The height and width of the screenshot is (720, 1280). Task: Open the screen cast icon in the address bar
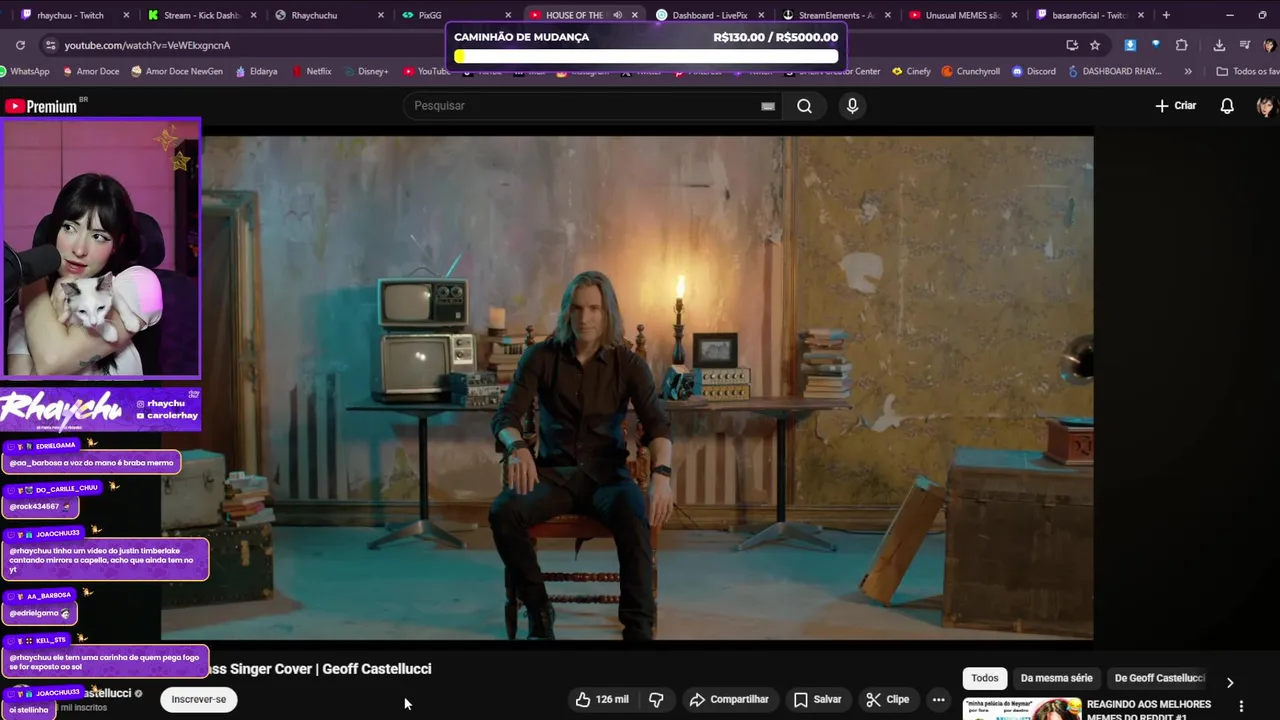pyautogui.click(x=1072, y=45)
